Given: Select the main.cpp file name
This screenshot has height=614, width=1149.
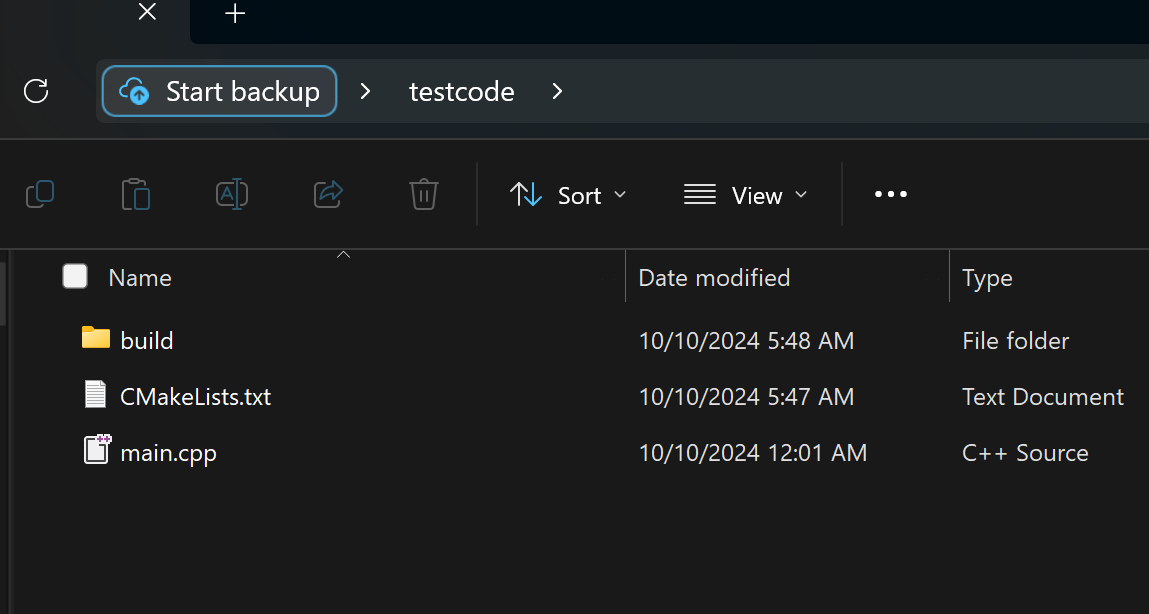Looking at the screenshot, I should click(x=169, y=454).
